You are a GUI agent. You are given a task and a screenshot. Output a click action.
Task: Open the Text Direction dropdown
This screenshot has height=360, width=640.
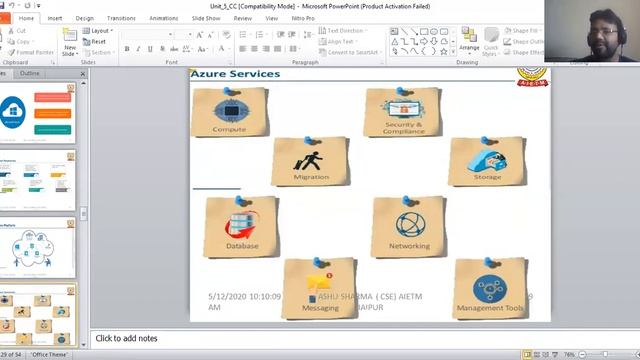[x=343, y=31]
